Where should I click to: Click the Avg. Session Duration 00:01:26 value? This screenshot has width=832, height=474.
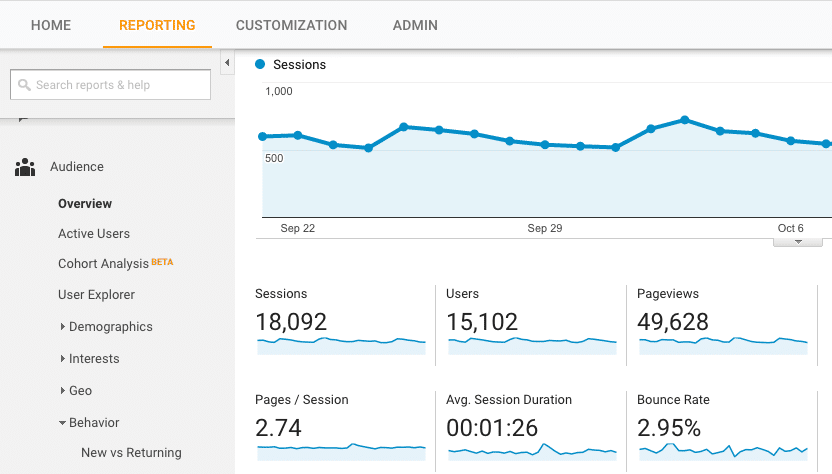pos(492,428)
